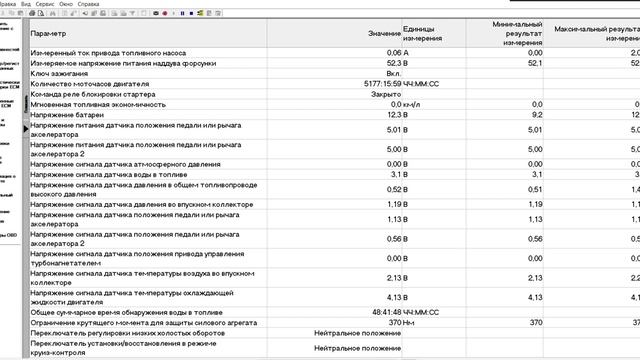The width and height of the screenshot is (640, 360).
Task: Select the Ключ зажигания row
Action: (x=335, y=73)
